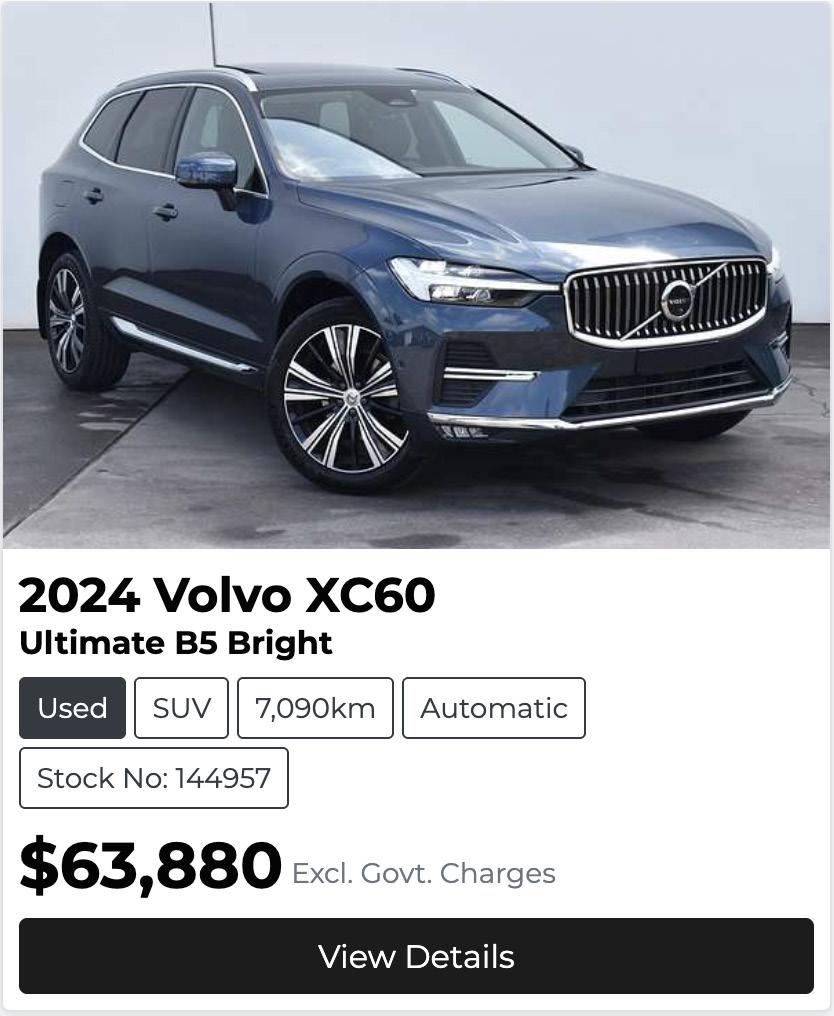Image resolution: width=834 pixels, height=1016 pixels.
Task: Click the car's front grille in photo
Action: point(667,302)
